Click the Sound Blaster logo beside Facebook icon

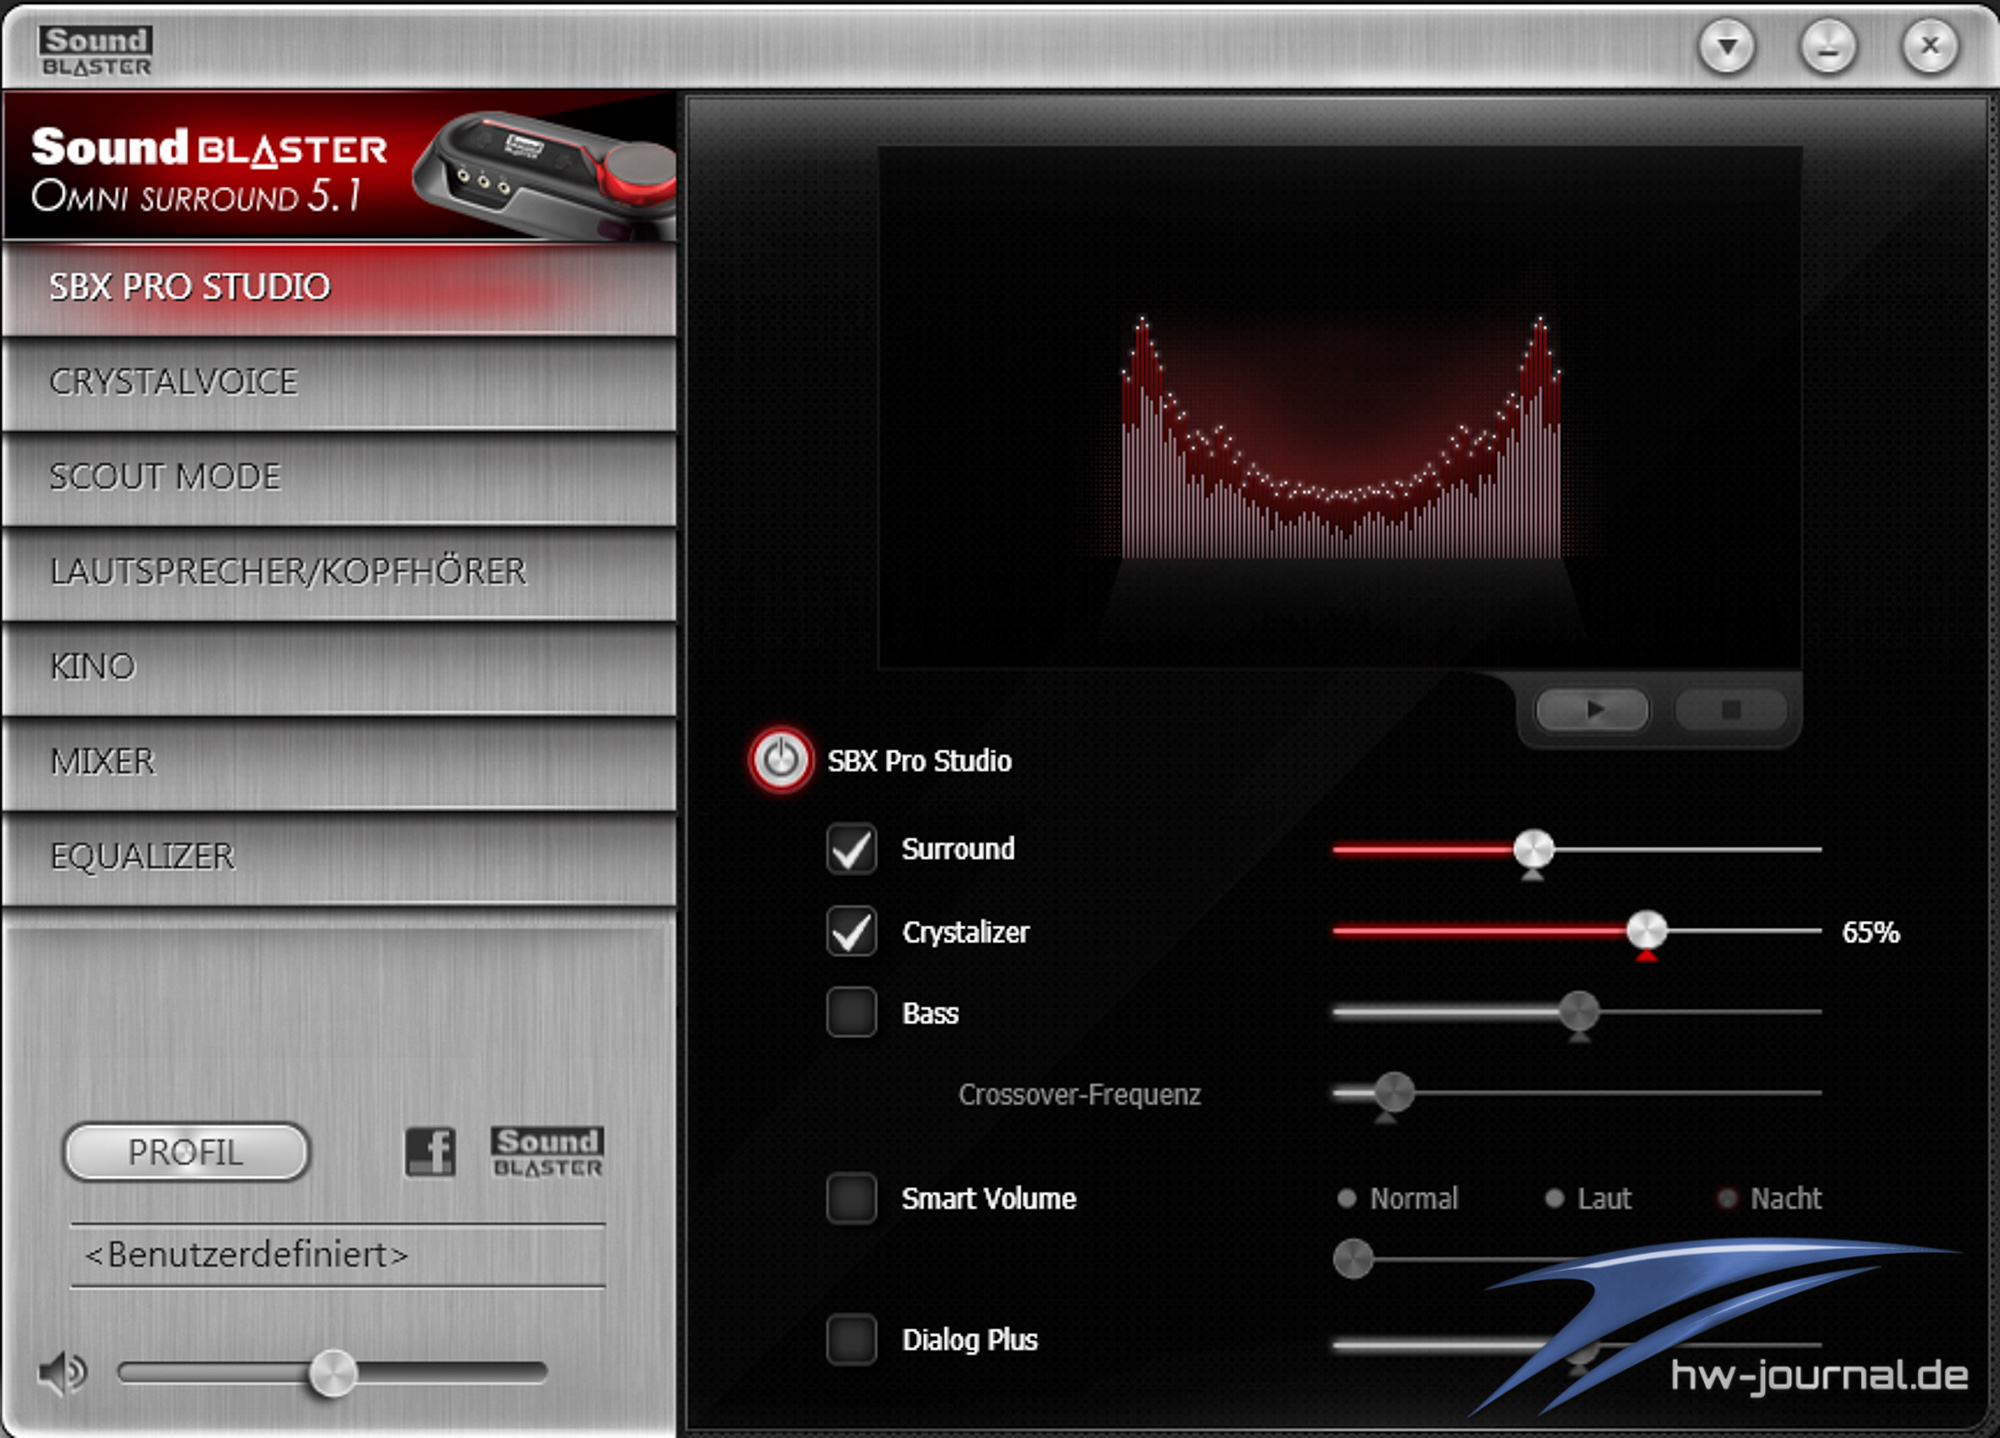[x=547, y=1152]
